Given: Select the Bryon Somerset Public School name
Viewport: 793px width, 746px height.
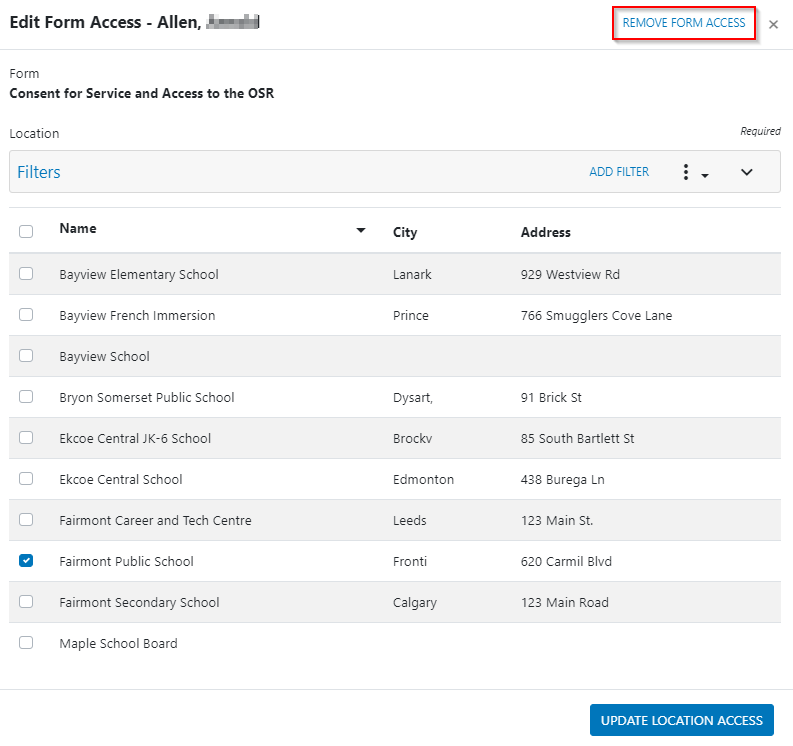Looking at the screenshot, I should (147, 398).
